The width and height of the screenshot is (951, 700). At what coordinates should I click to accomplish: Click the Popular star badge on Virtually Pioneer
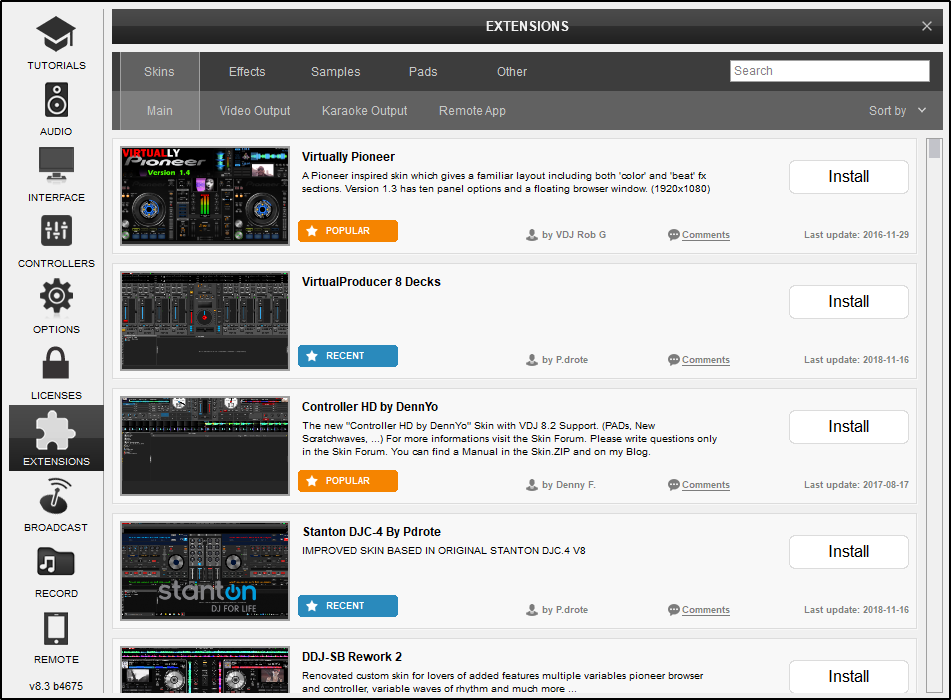348,231
